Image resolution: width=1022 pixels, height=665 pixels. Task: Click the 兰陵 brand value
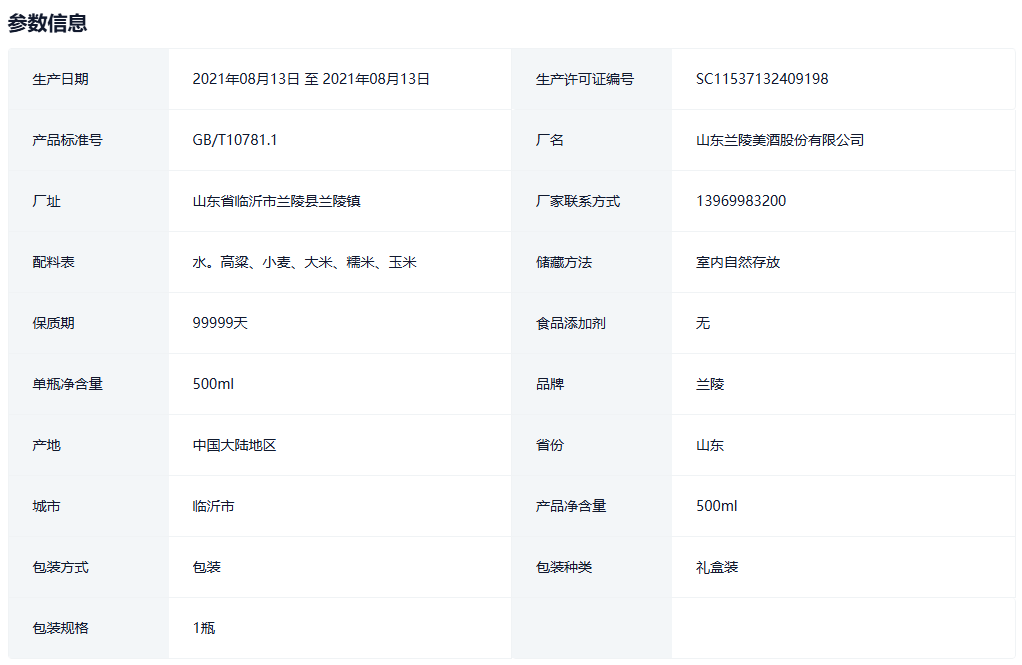click(710, 384)
